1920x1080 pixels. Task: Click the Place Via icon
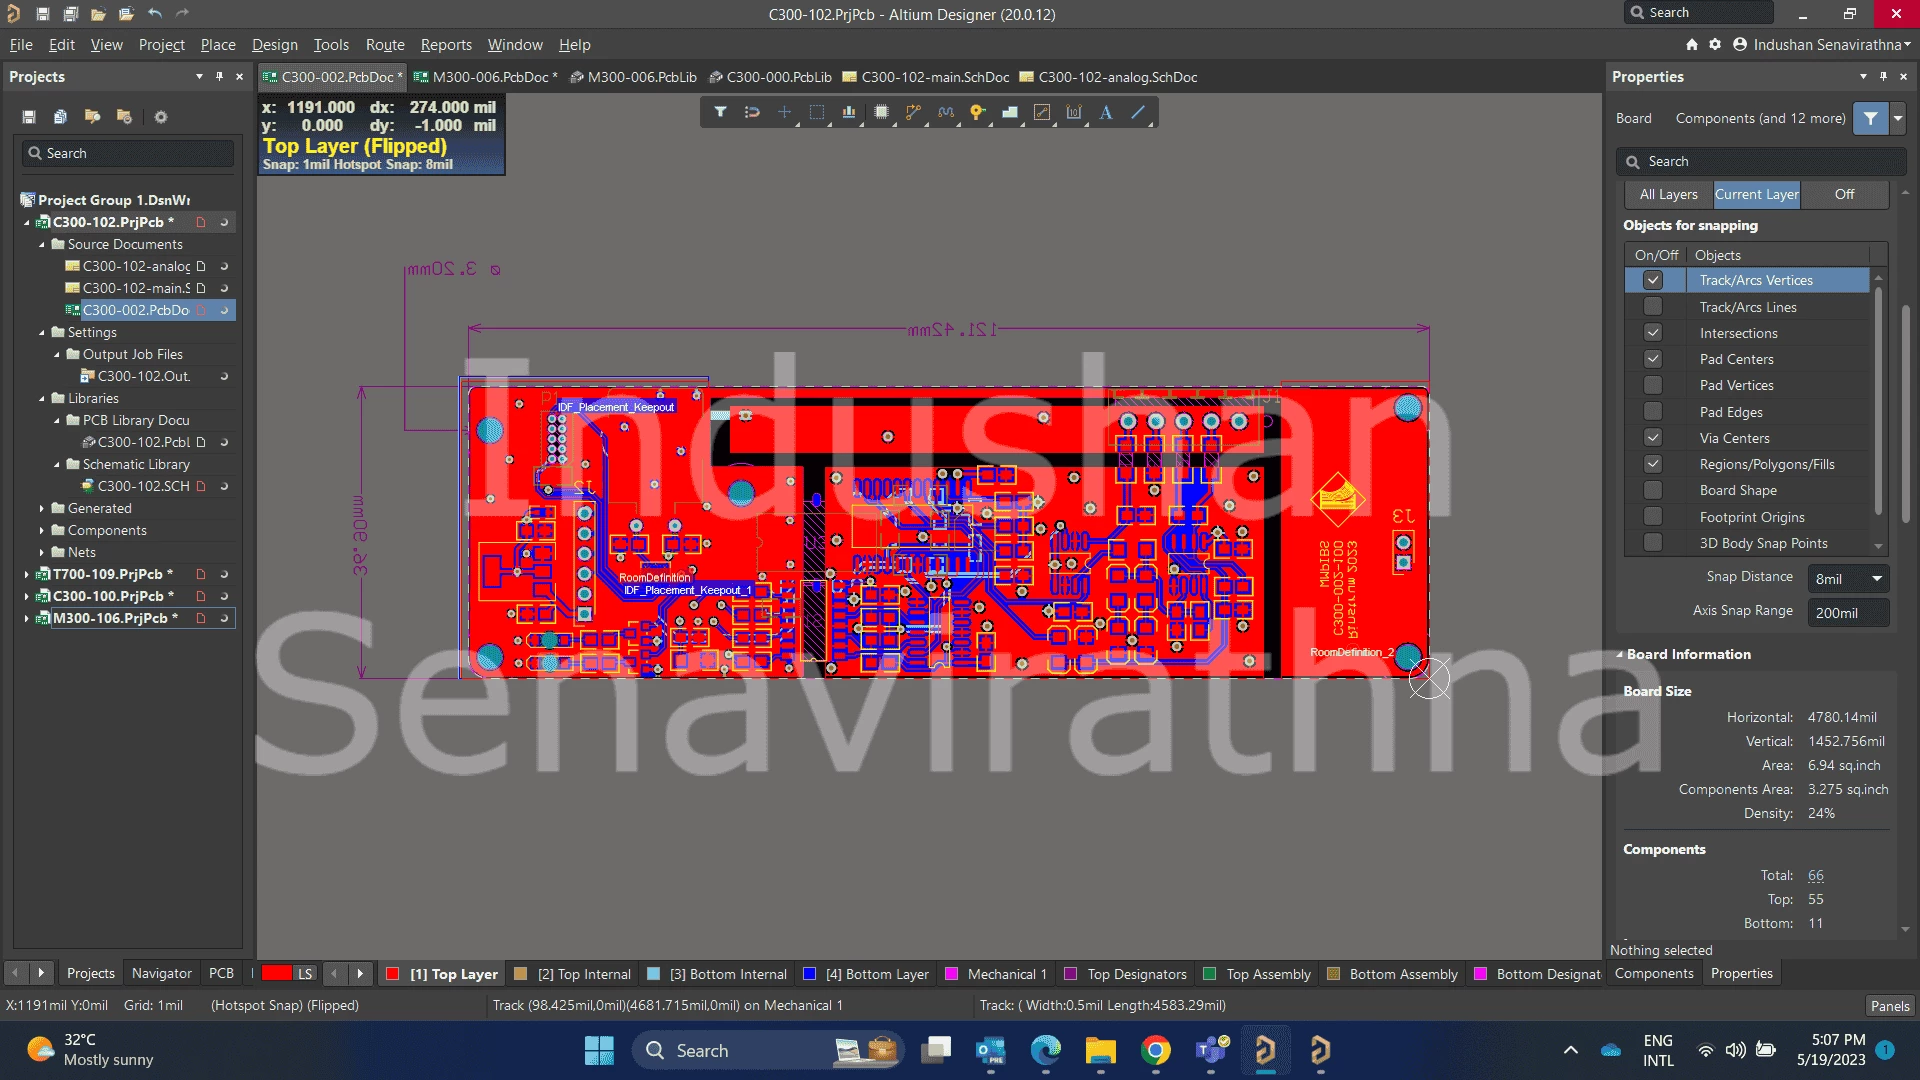[977, 113]
